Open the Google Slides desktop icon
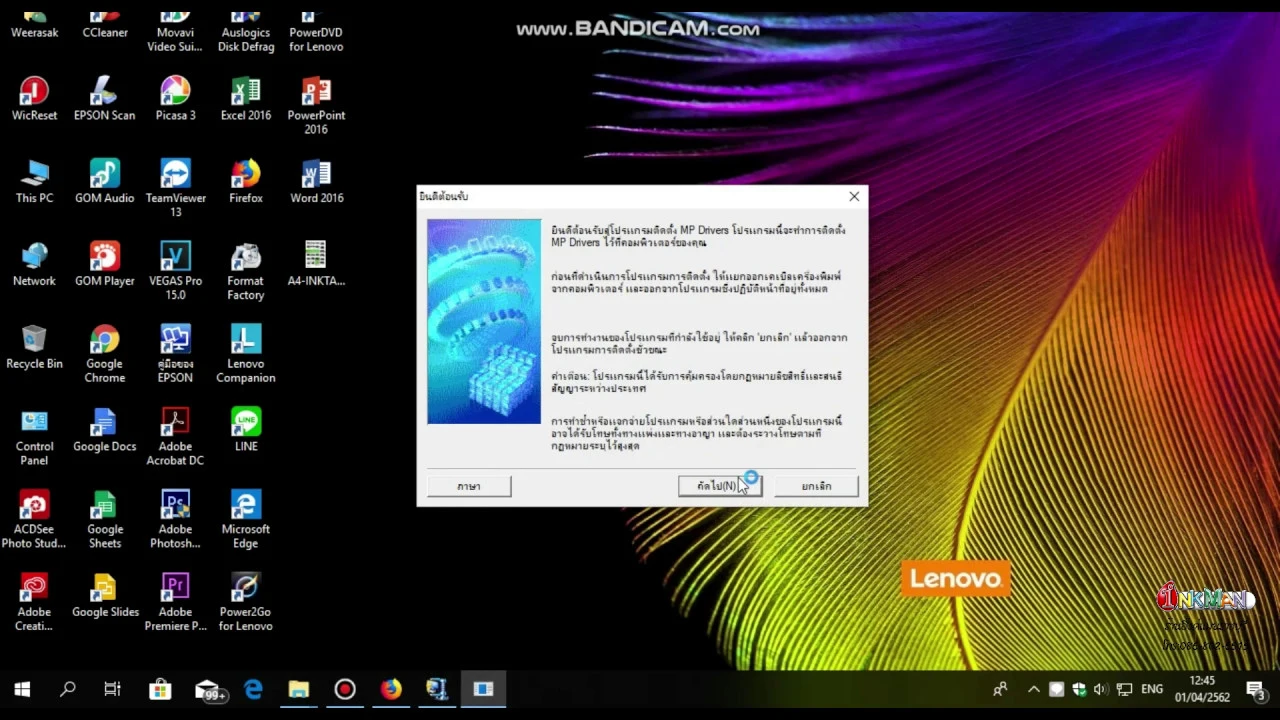This screenshot has width=1280, height=720. [x=104, y=596]
